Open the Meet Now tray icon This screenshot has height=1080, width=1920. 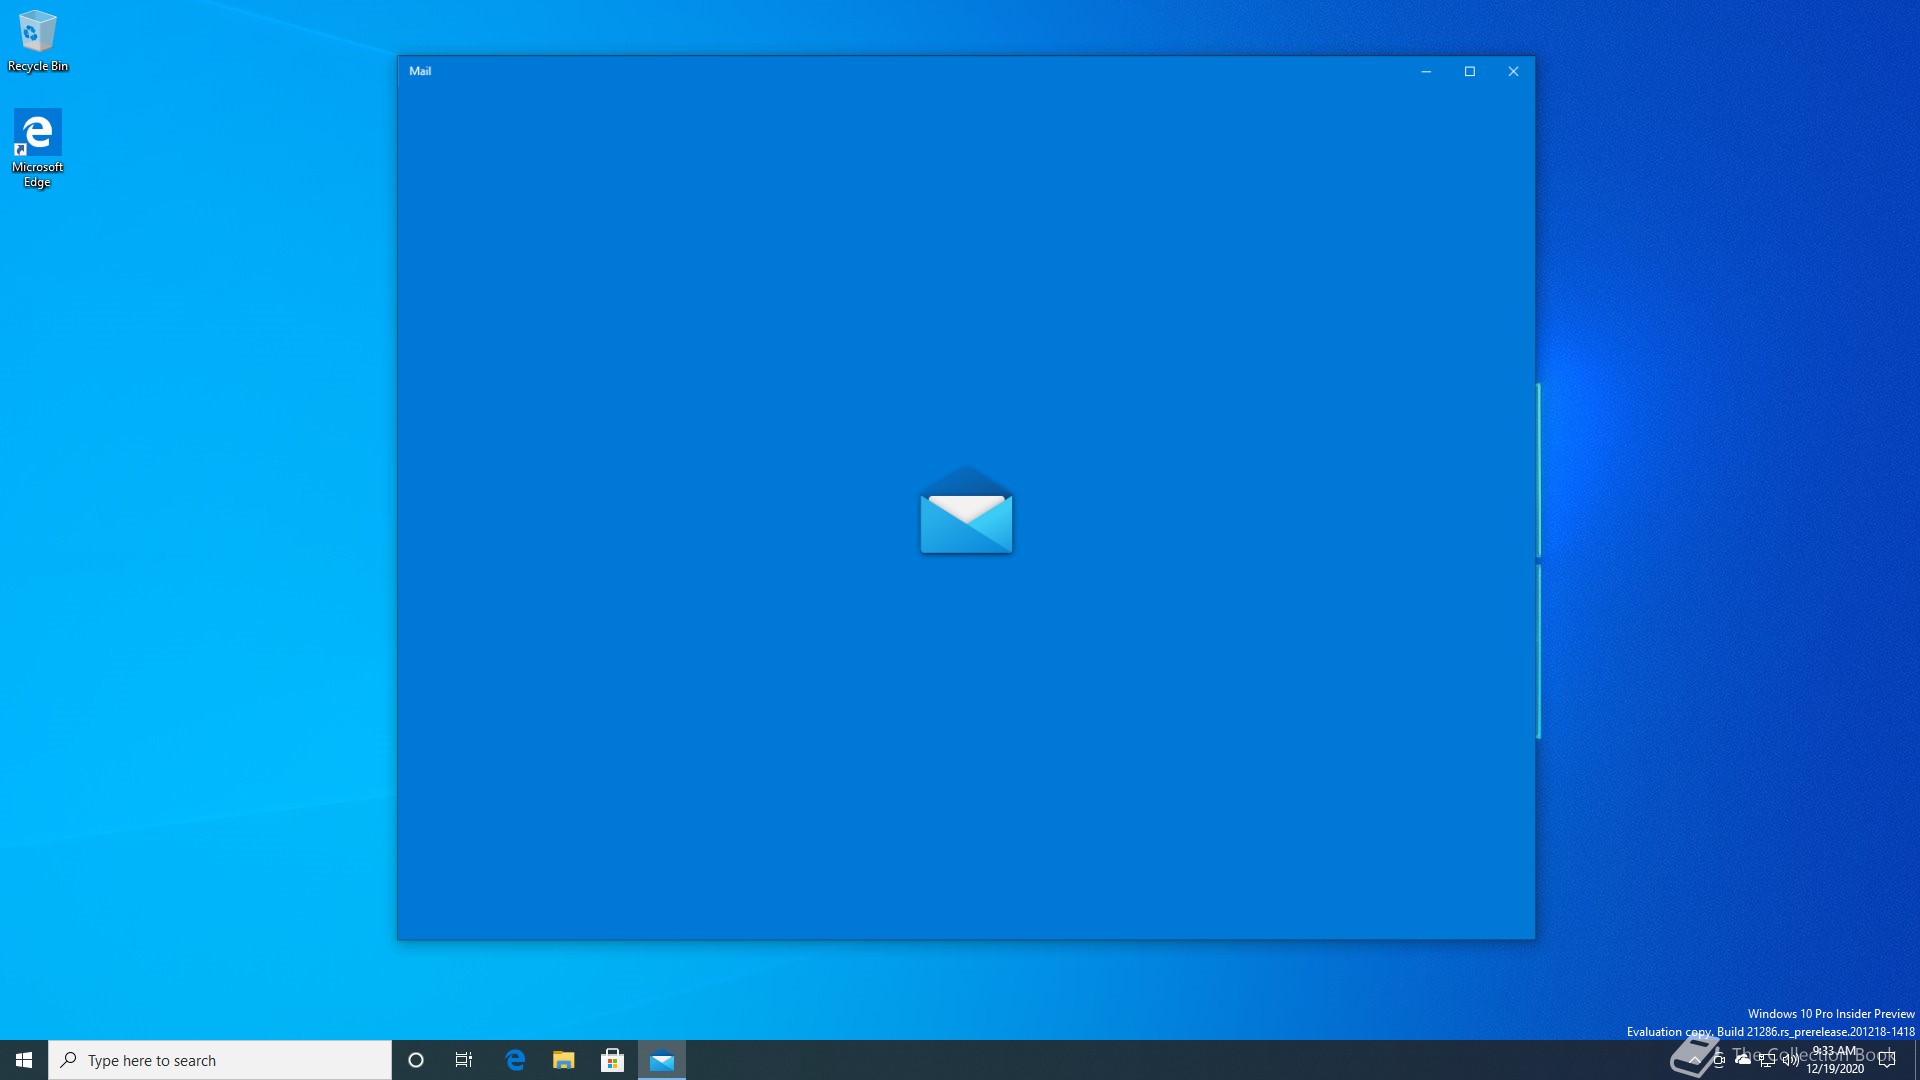pyautogui.click(x=1719, y=1060)
